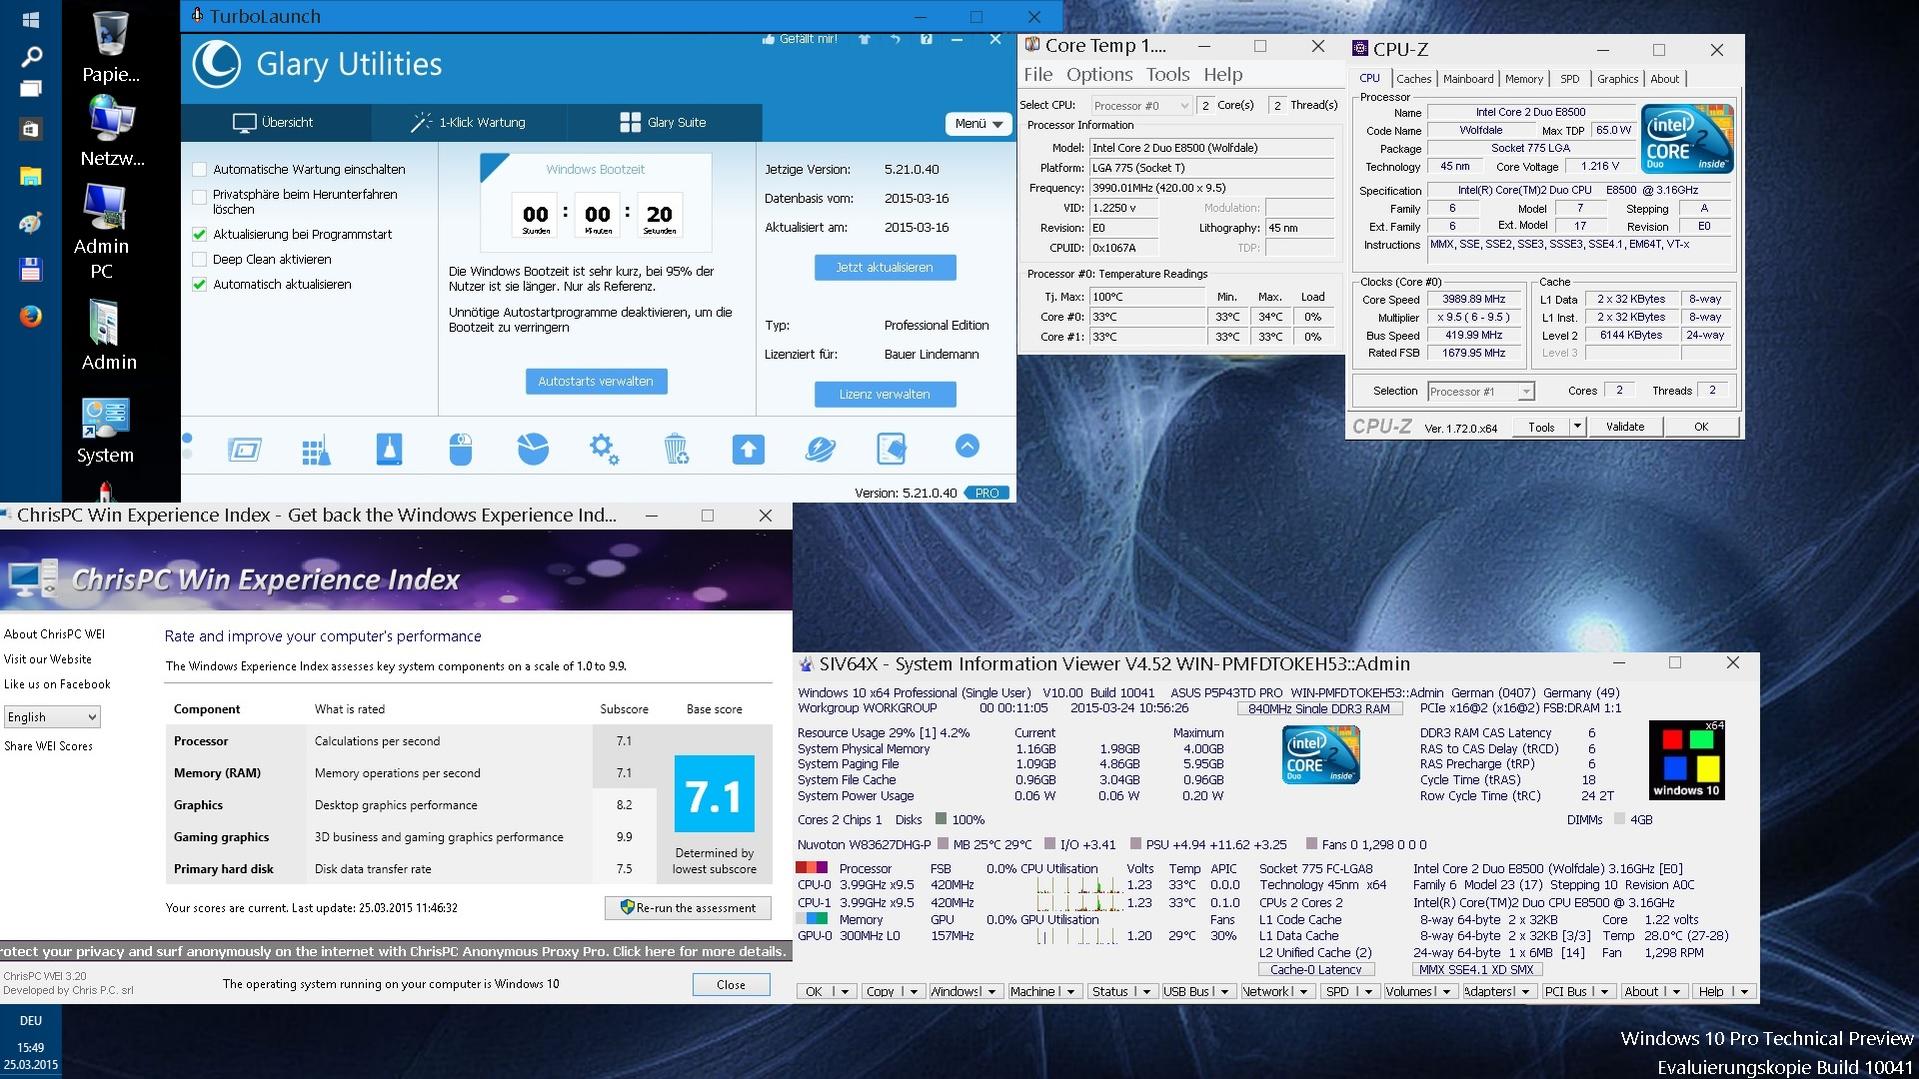1919x1079 pixels.
Task: Click Share WEI Scores link
Action: click(x=48, y=747)
